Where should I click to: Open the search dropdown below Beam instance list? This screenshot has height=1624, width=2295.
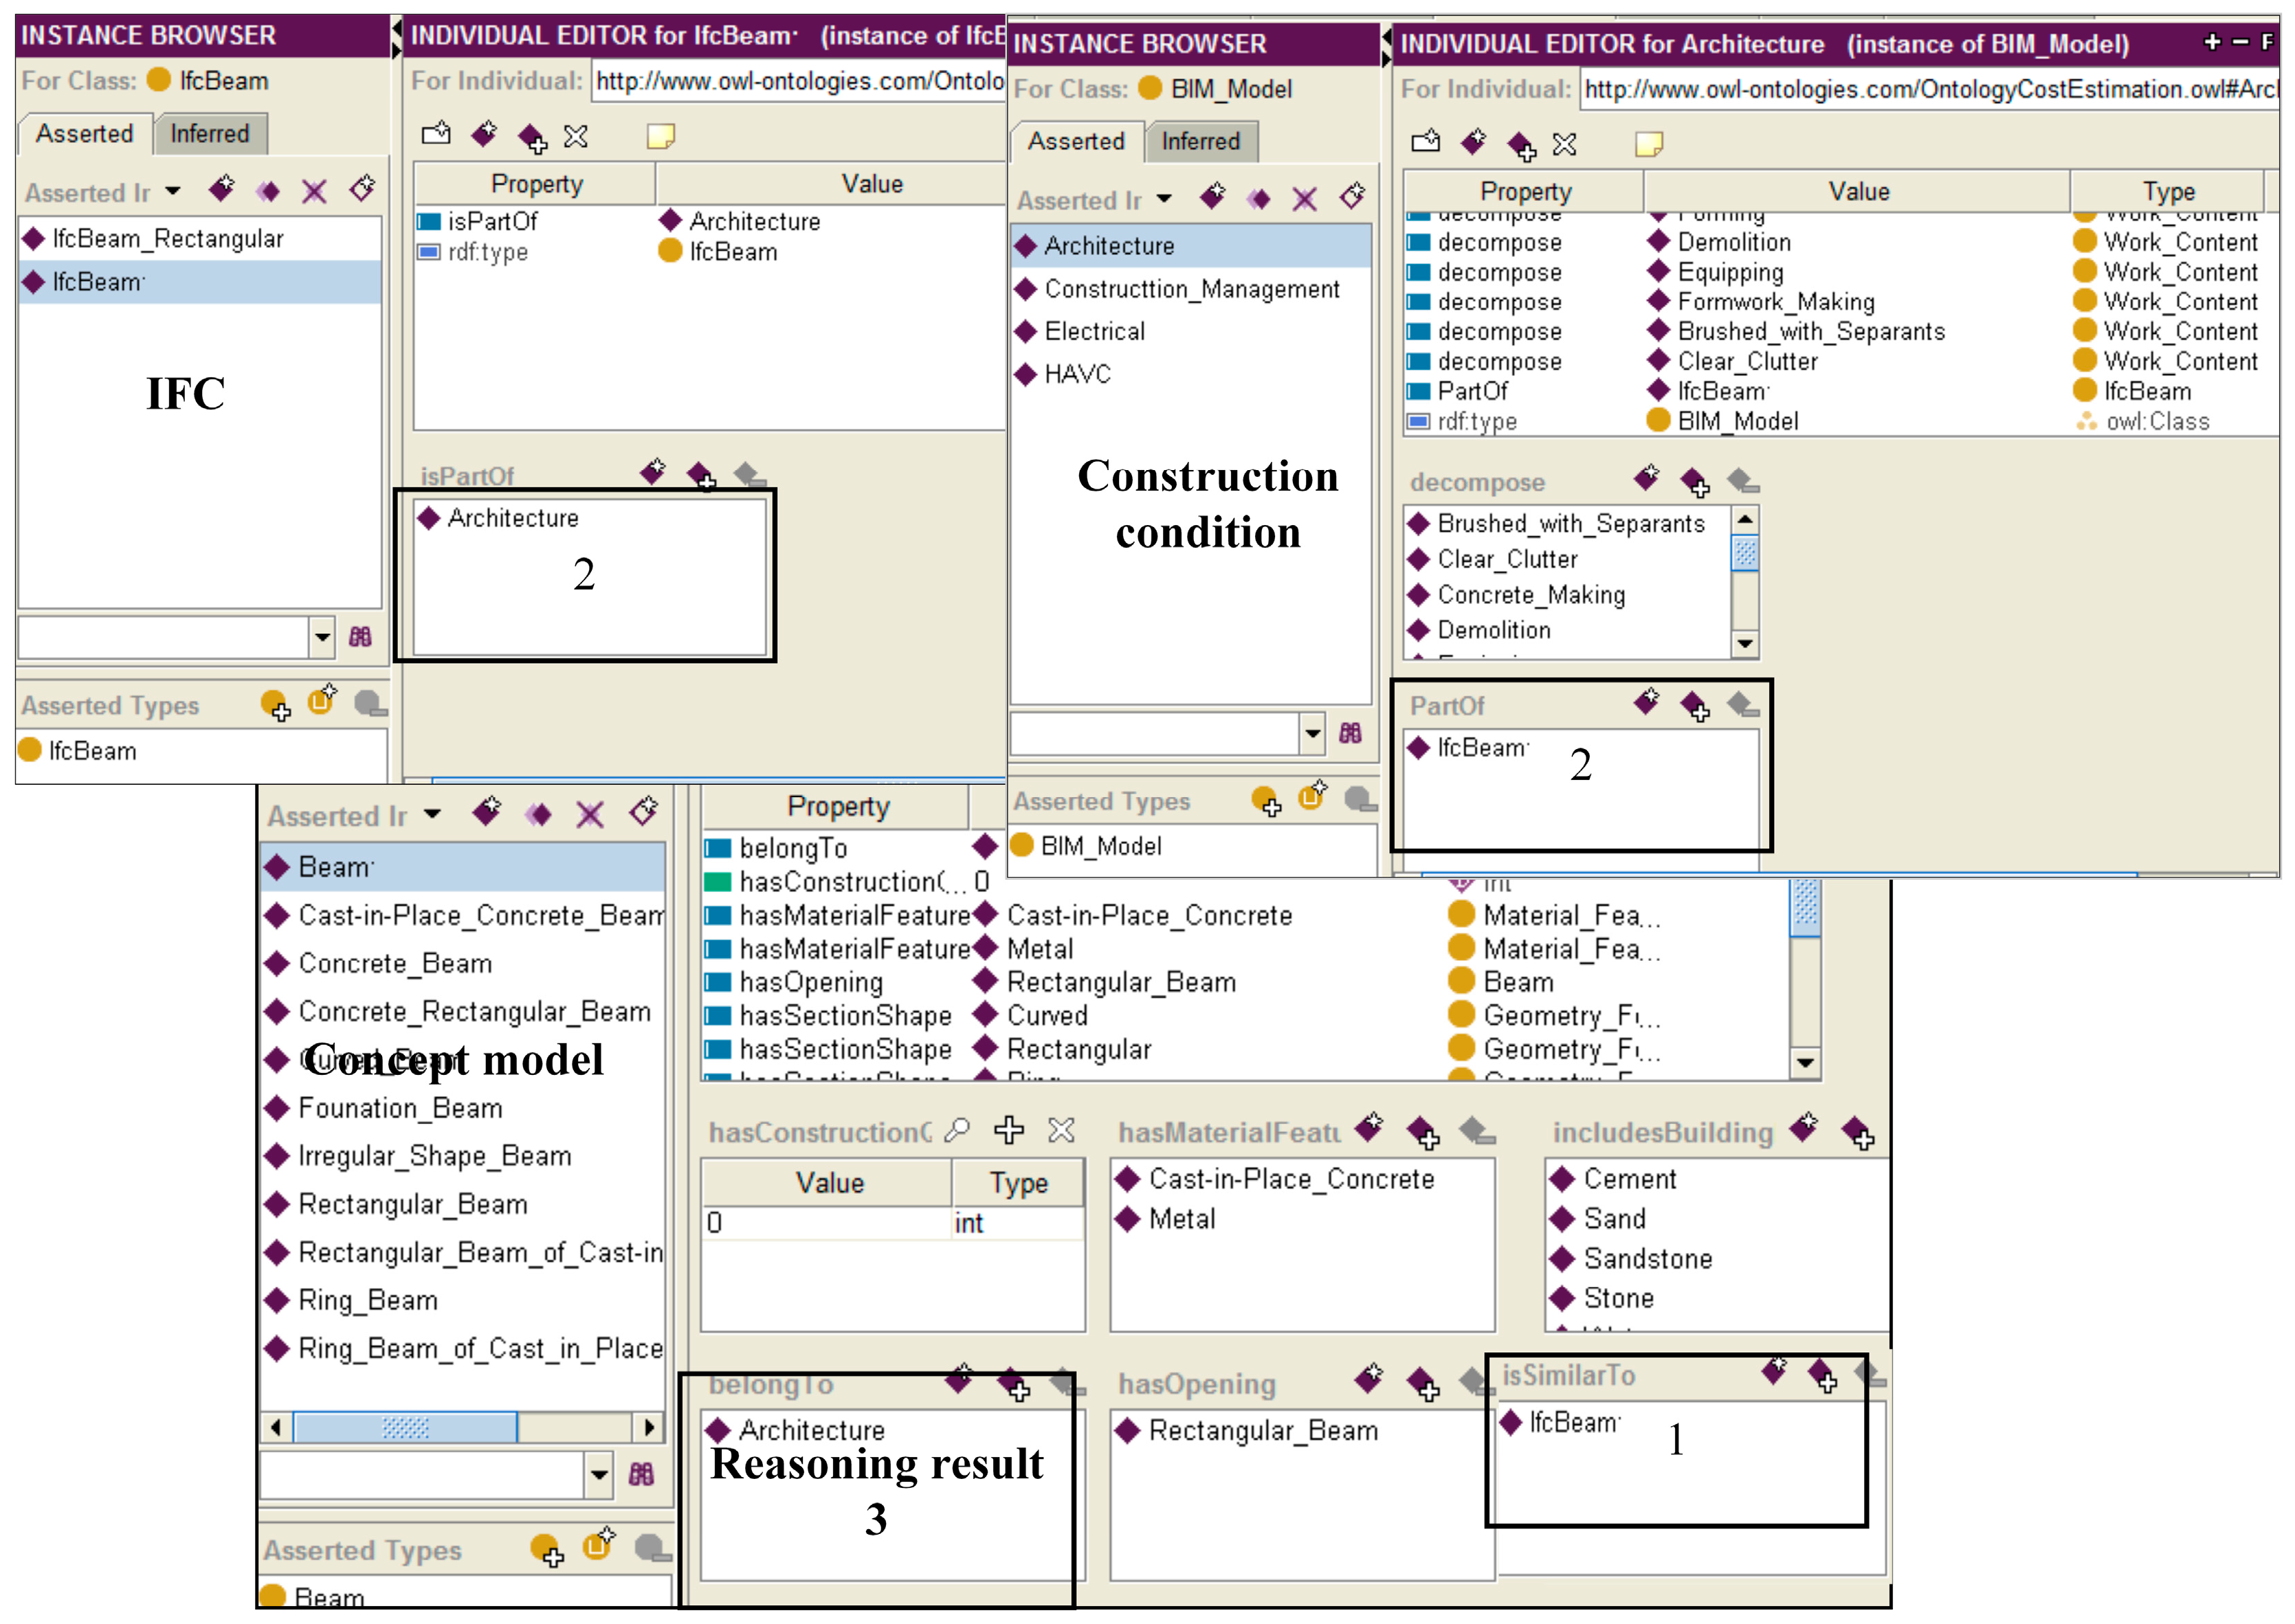pos(598,1474)
